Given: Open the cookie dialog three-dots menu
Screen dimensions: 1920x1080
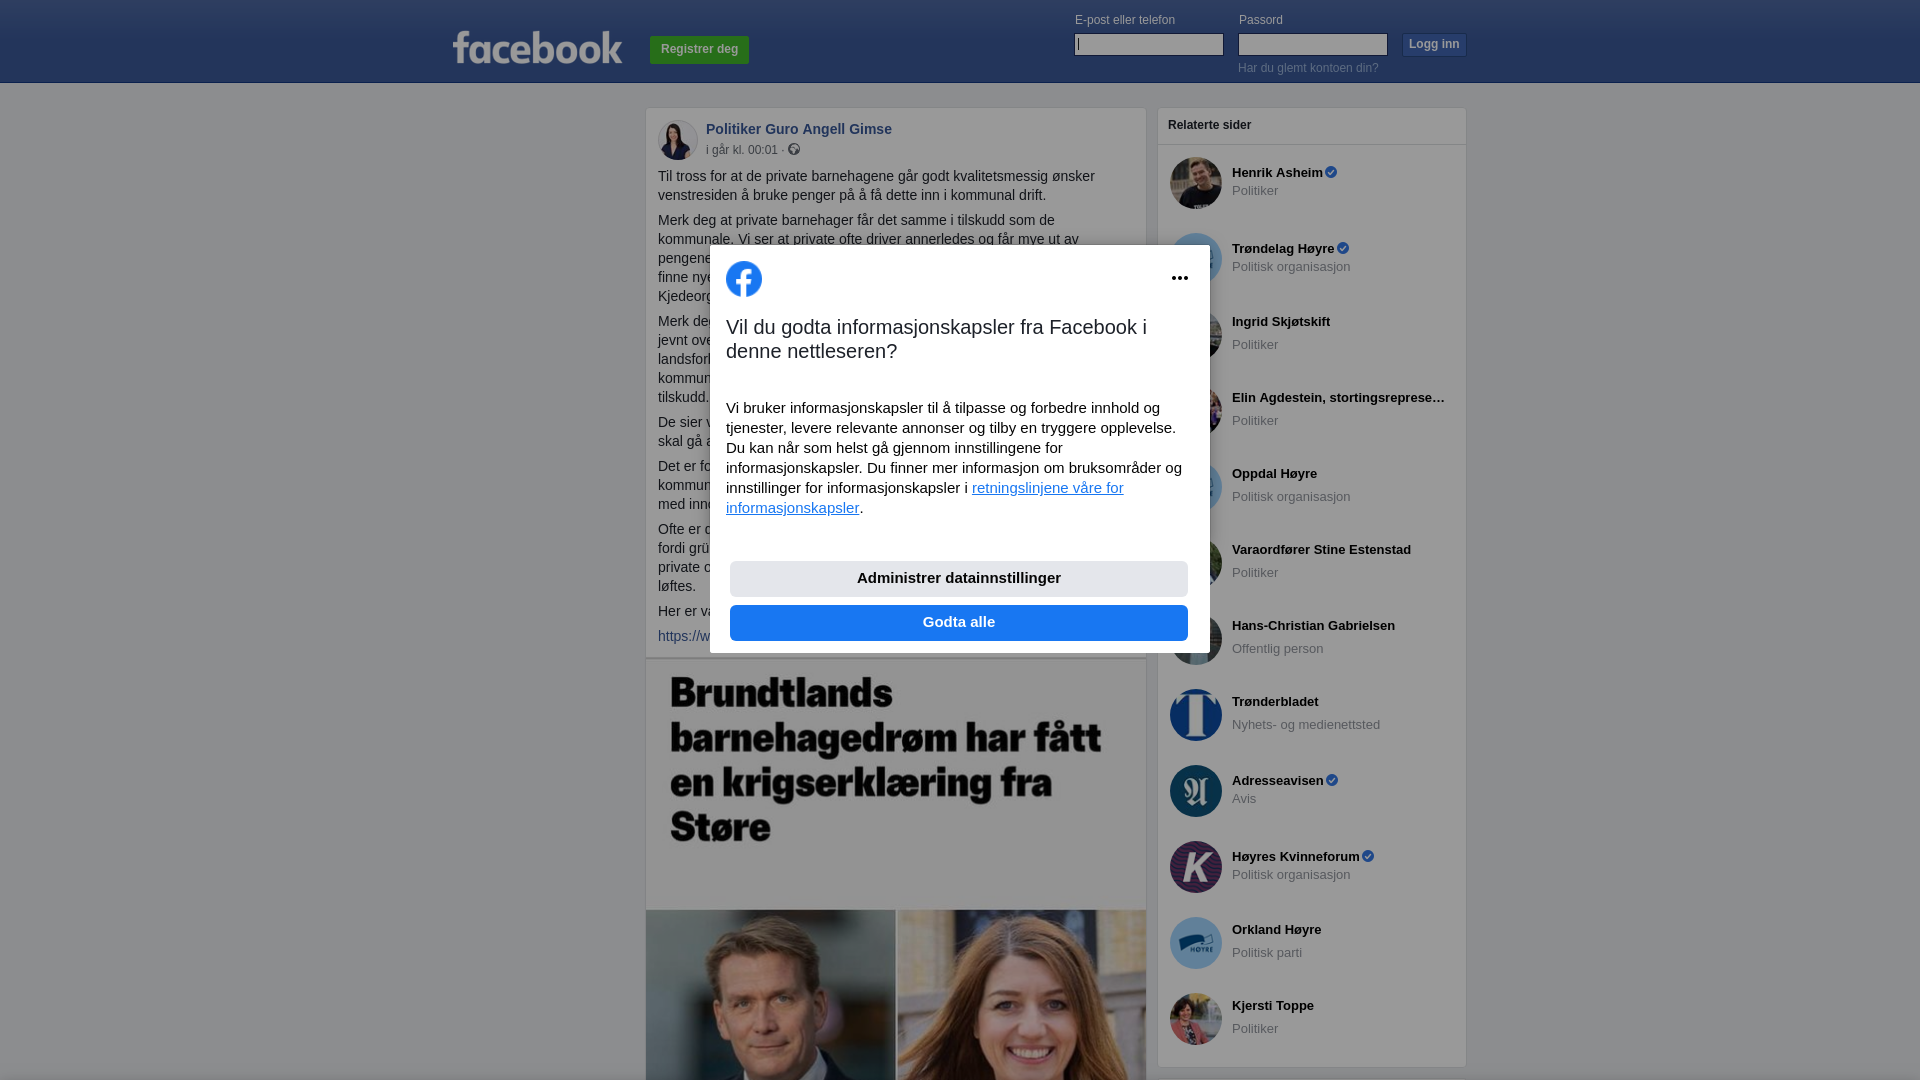Looking at the screenshot, I should click(x=1180, y=278).
